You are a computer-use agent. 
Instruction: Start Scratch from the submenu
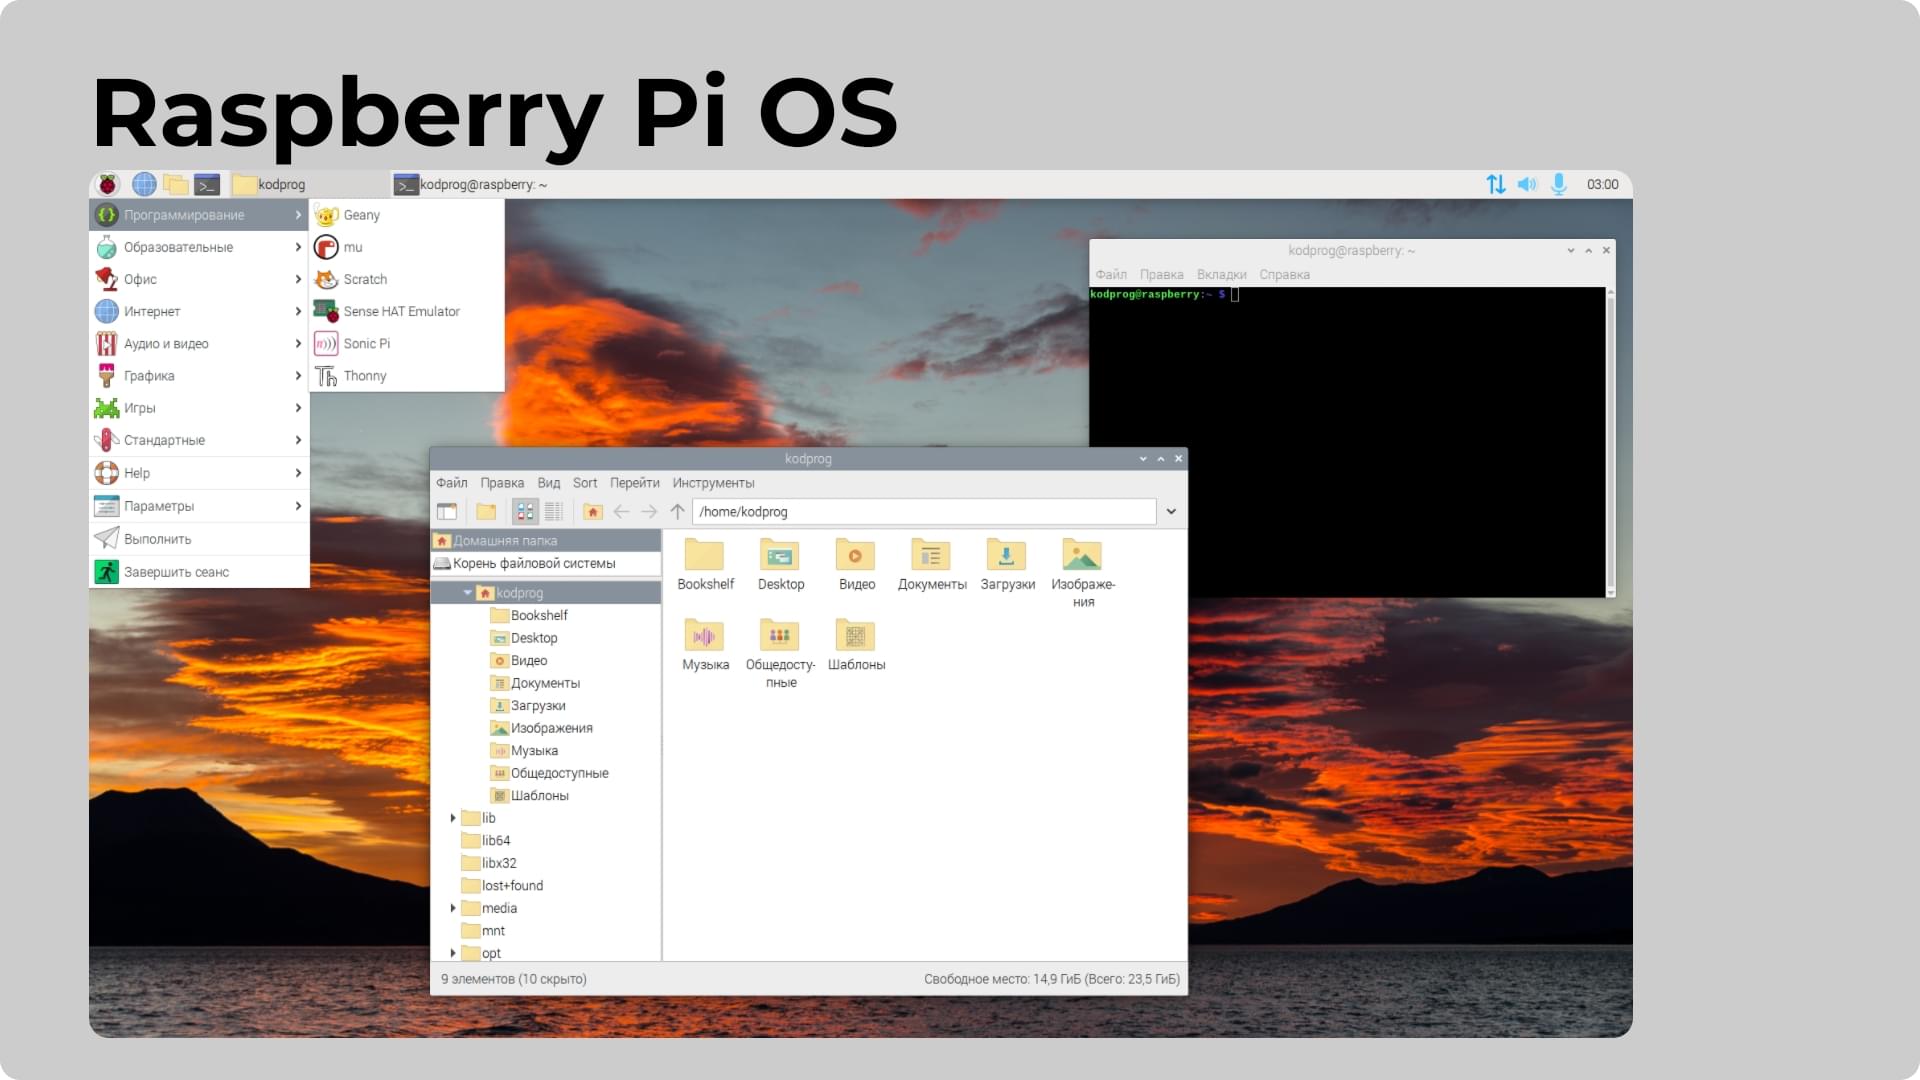[x=407, y=279]
